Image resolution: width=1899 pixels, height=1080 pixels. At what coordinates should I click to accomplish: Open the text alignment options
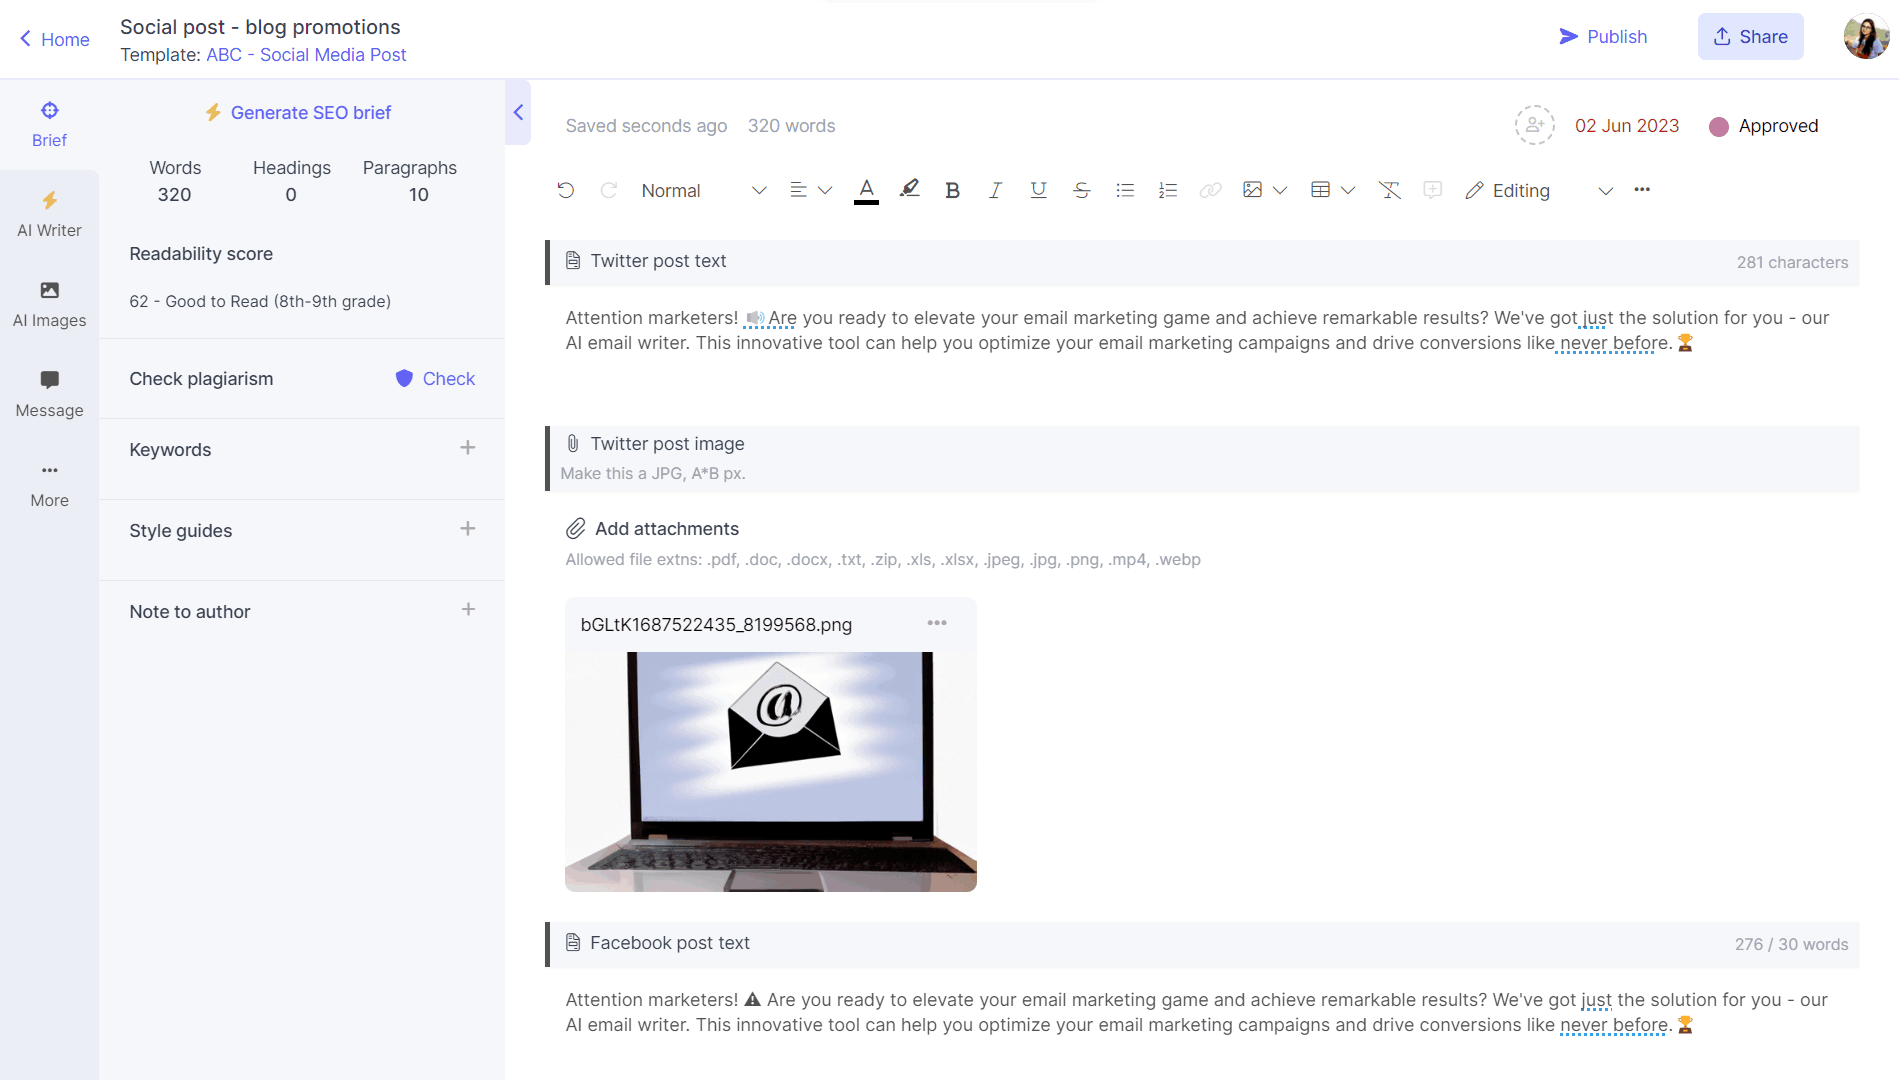tap(810, 190)
